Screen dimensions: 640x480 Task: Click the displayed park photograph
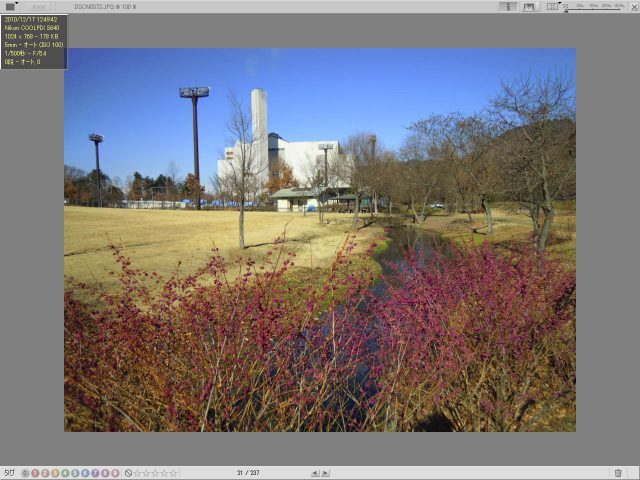[320, 240]
